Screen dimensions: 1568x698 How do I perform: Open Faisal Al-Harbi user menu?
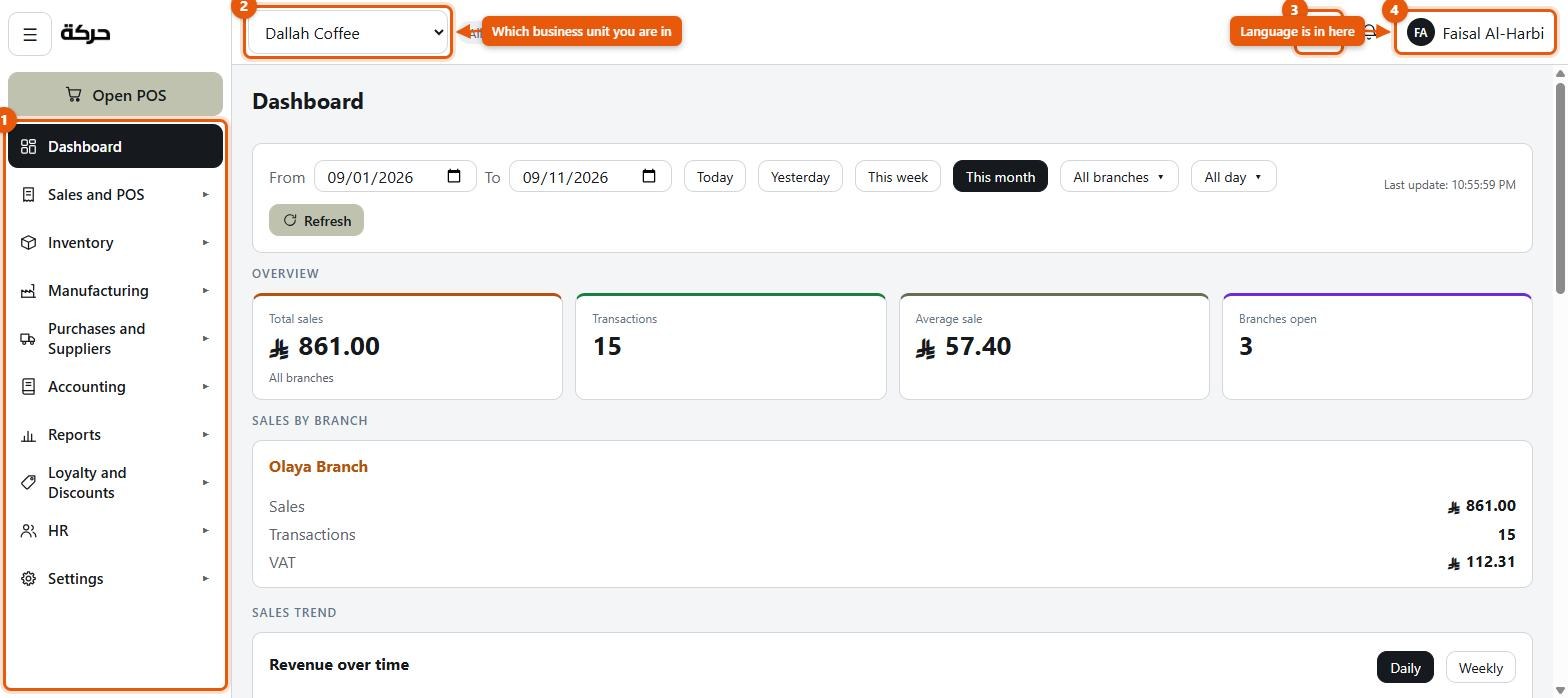click(x=1476, y=33)
